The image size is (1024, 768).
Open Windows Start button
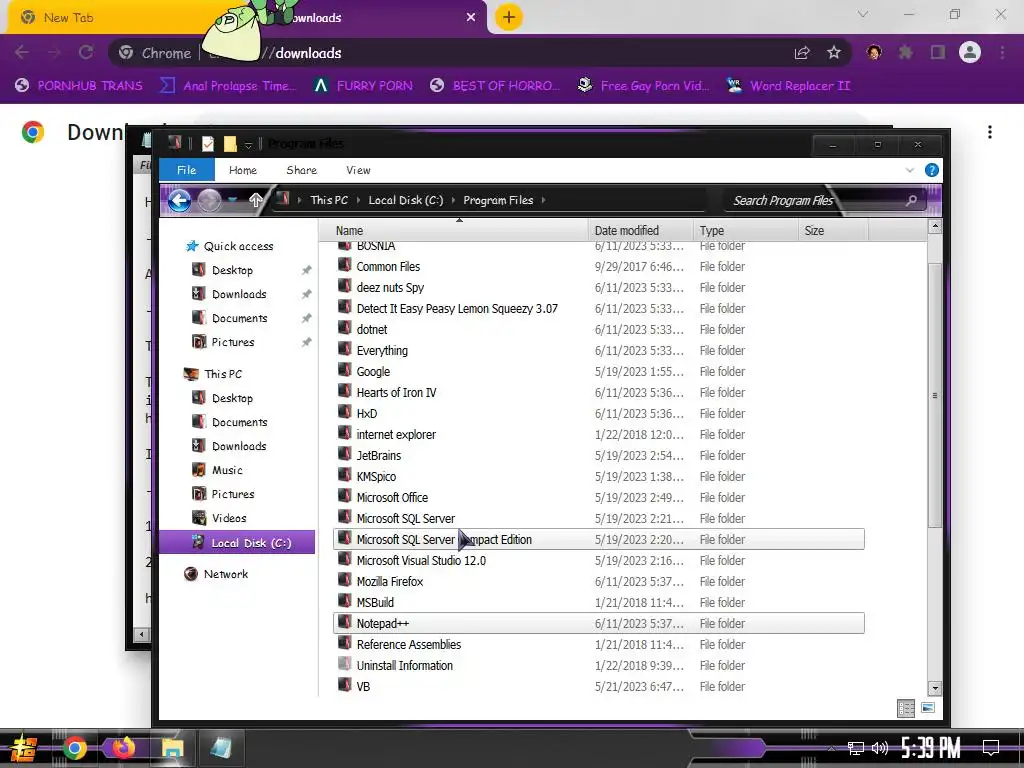(24, 748)
